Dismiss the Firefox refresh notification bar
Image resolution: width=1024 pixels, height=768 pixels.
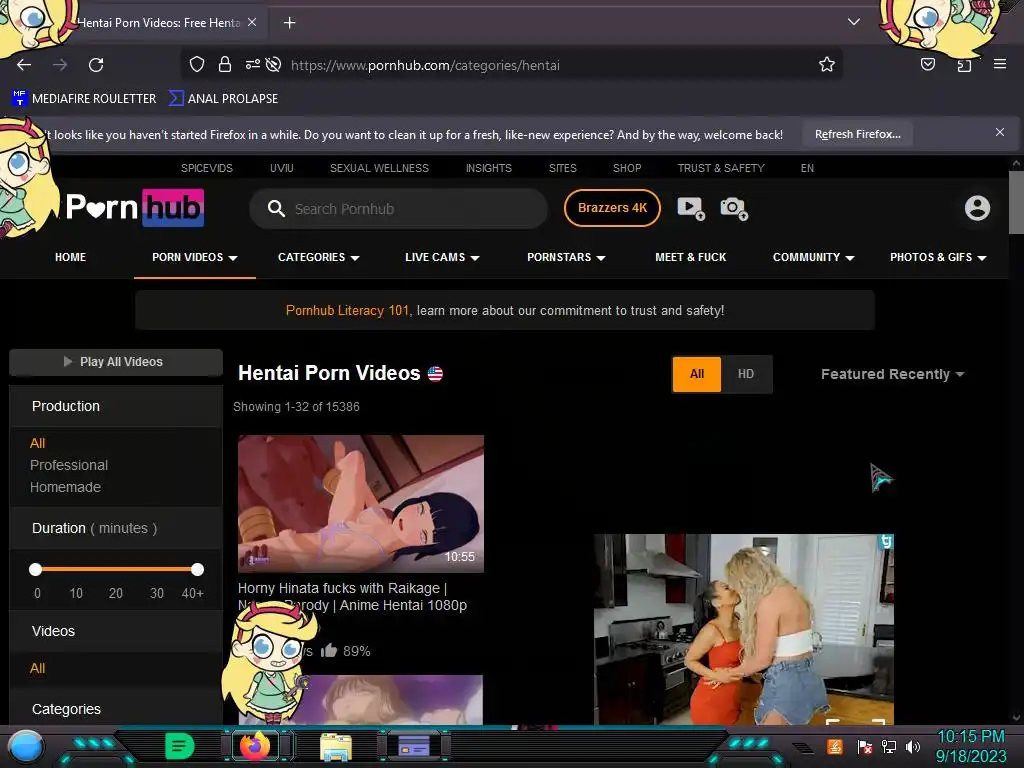1000,133
